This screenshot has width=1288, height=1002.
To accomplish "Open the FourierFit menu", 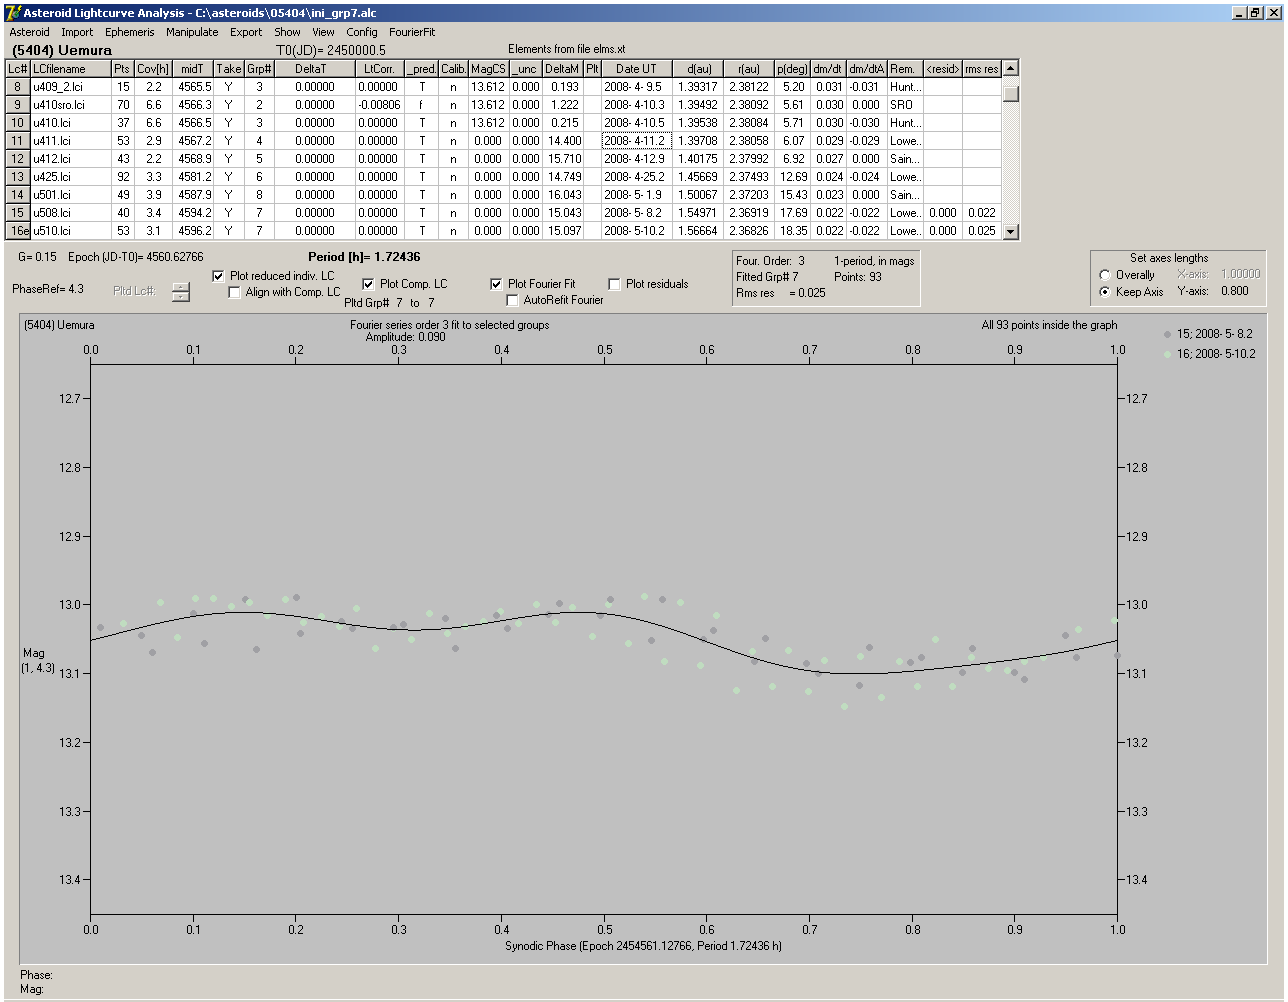I will click(x=412, y=32).
